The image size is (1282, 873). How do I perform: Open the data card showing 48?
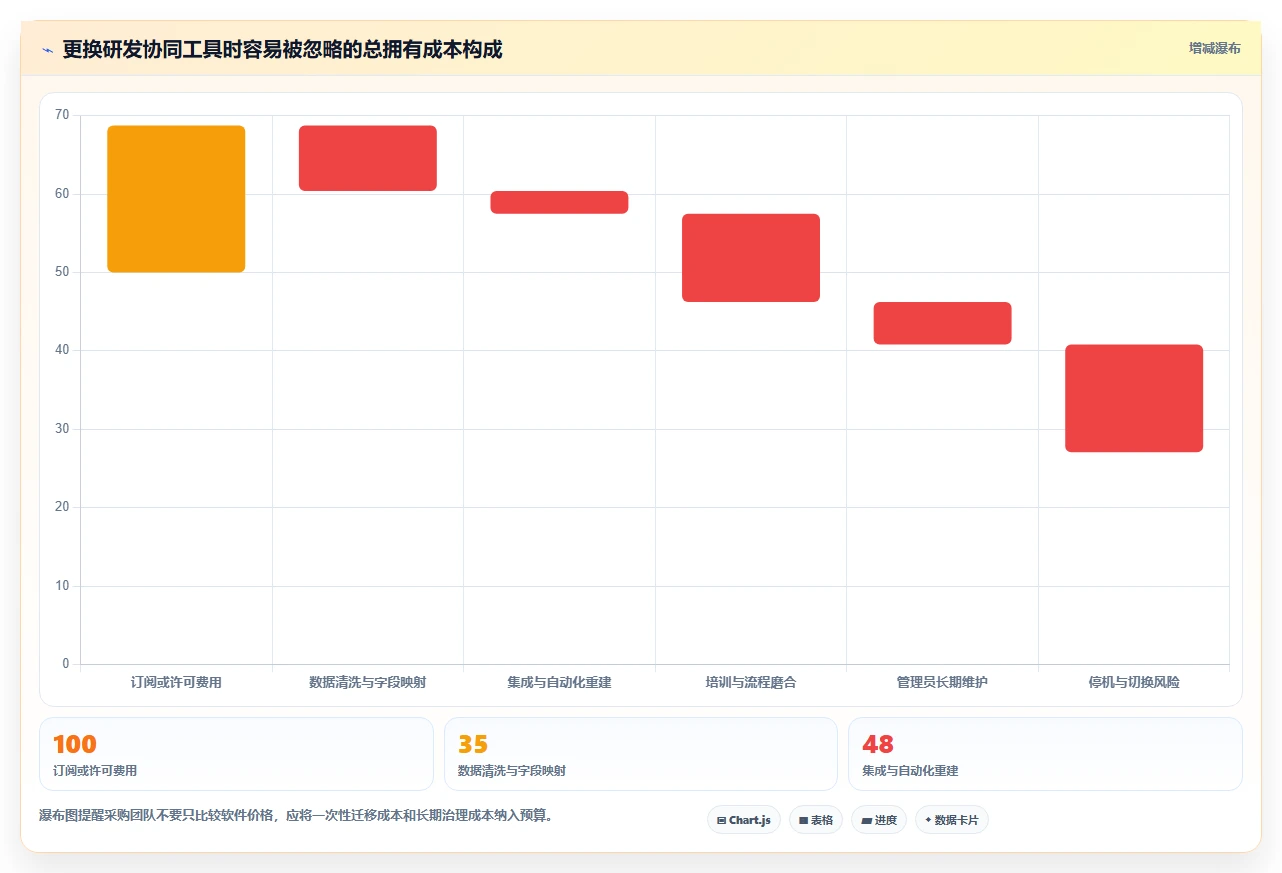(1045, 754)
